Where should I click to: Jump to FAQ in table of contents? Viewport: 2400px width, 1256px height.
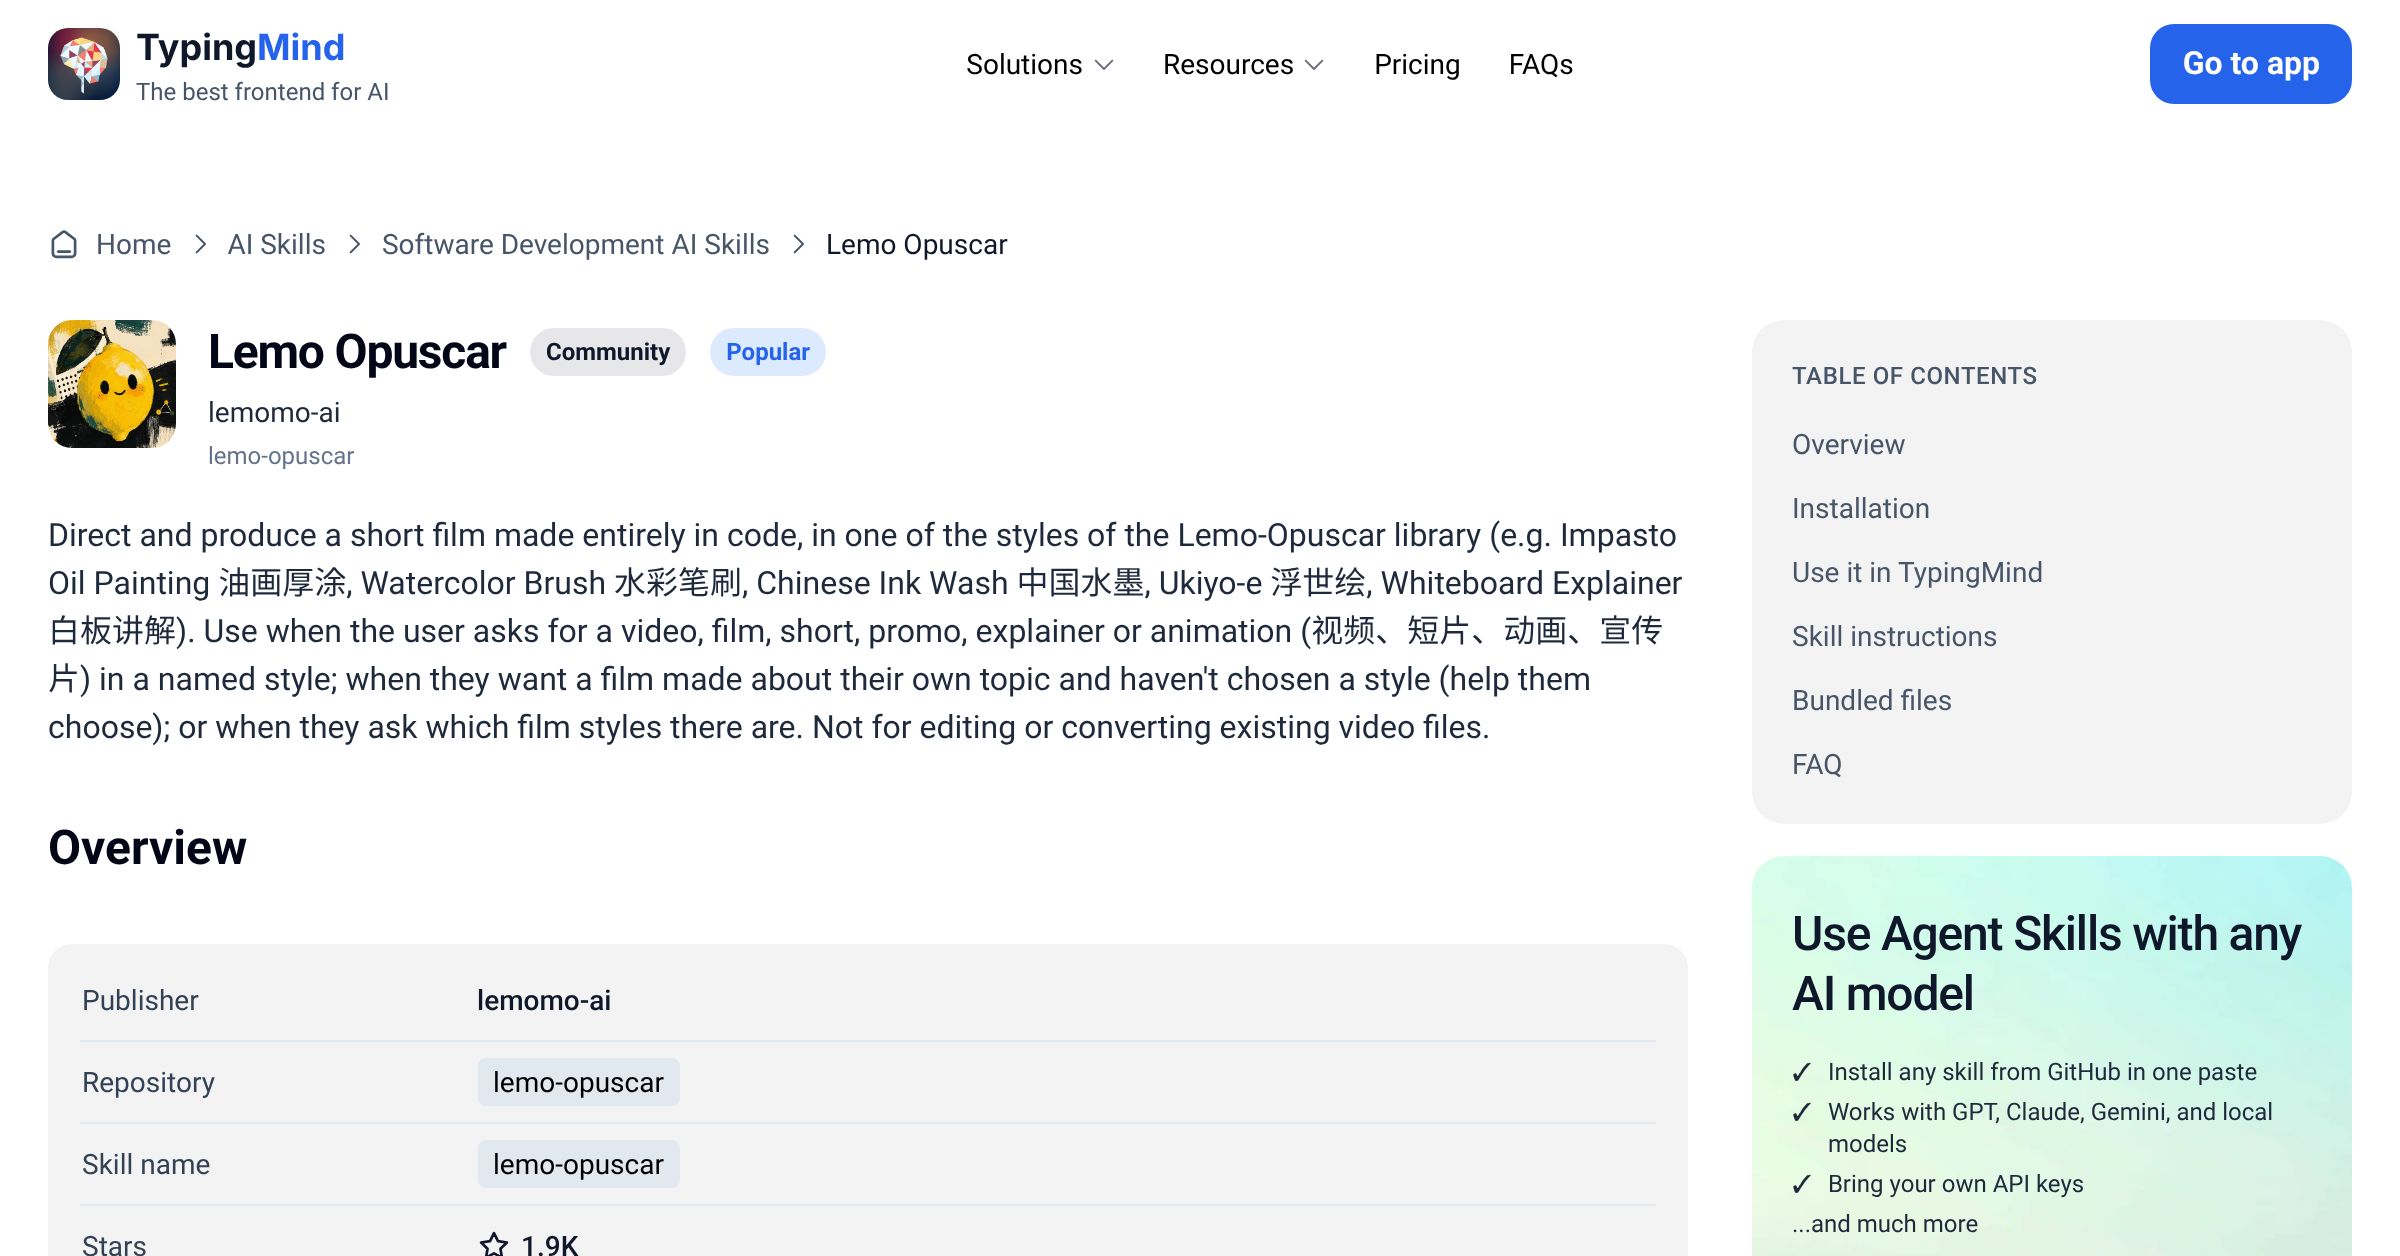(x=1816, y=764)
